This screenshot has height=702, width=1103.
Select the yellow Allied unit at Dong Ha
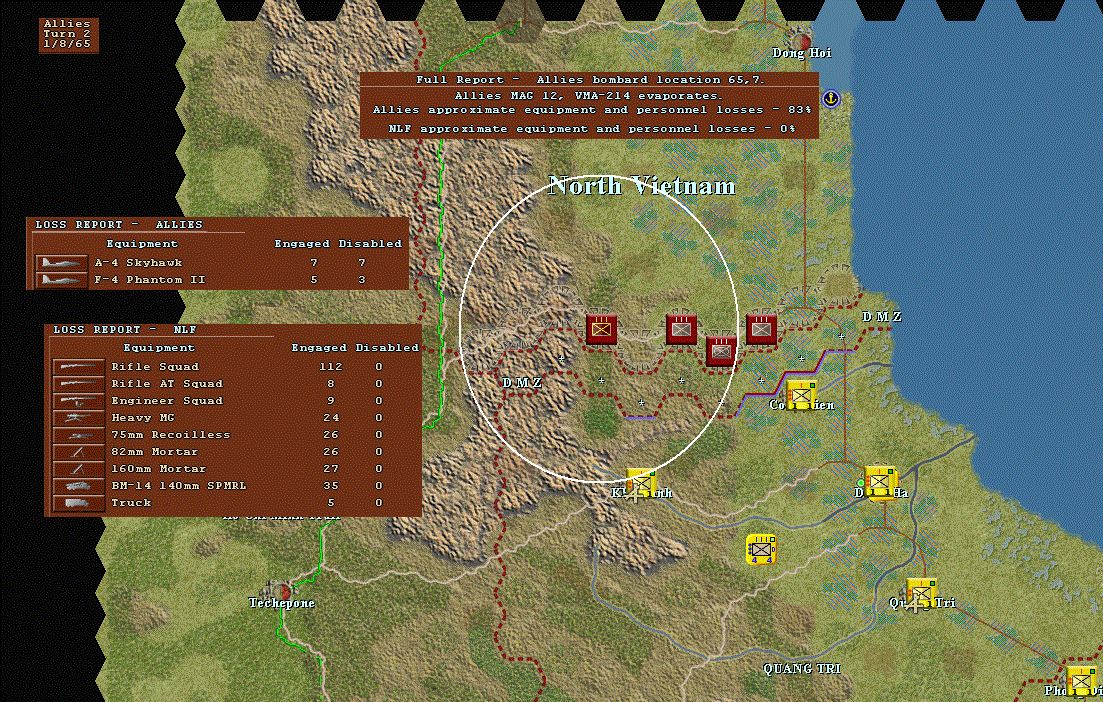(879, 482)
